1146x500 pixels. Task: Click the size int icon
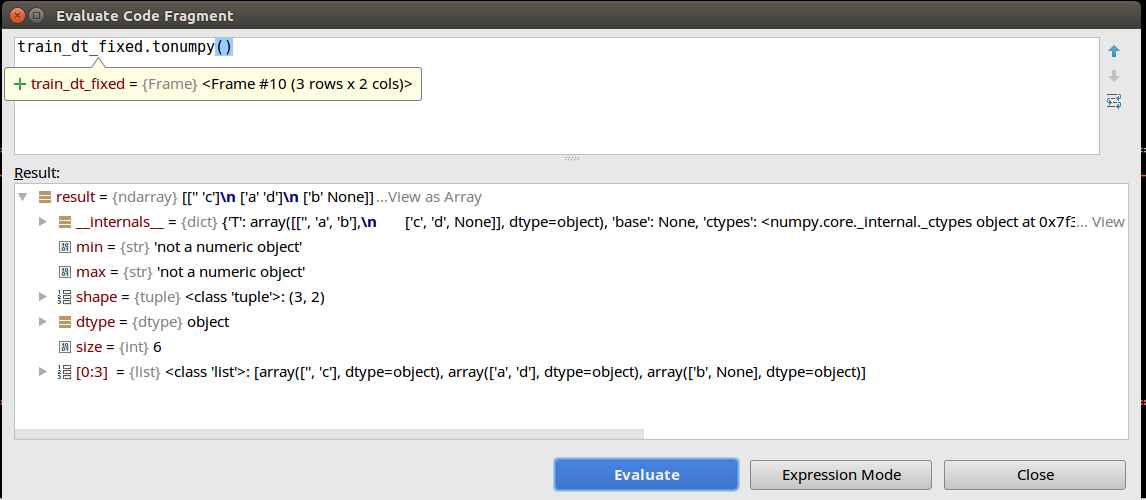(x=64, y=346)
